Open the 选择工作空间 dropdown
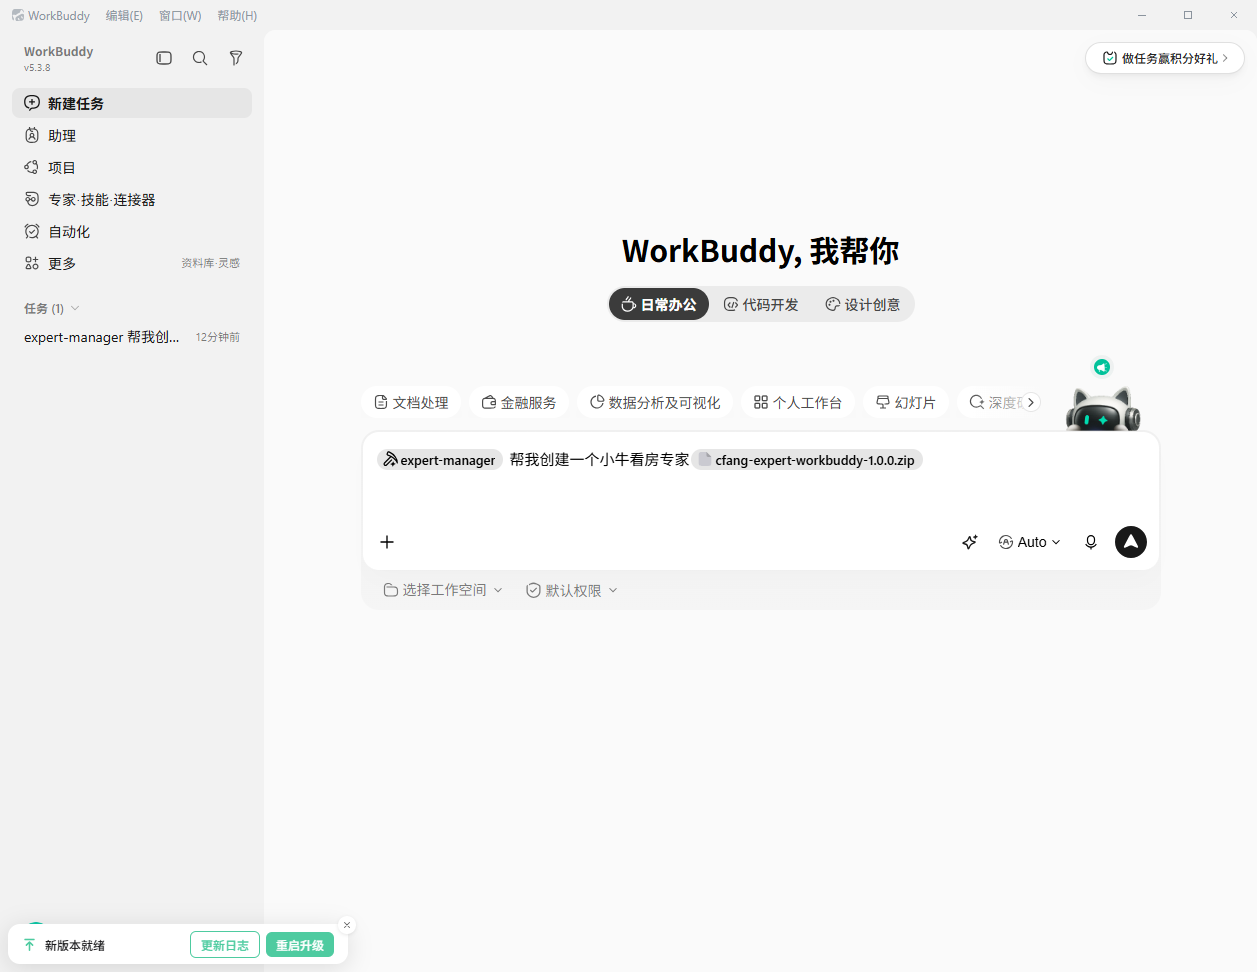Image resolution: width=1257 pixels, height=972 pixels. point(443,590)
